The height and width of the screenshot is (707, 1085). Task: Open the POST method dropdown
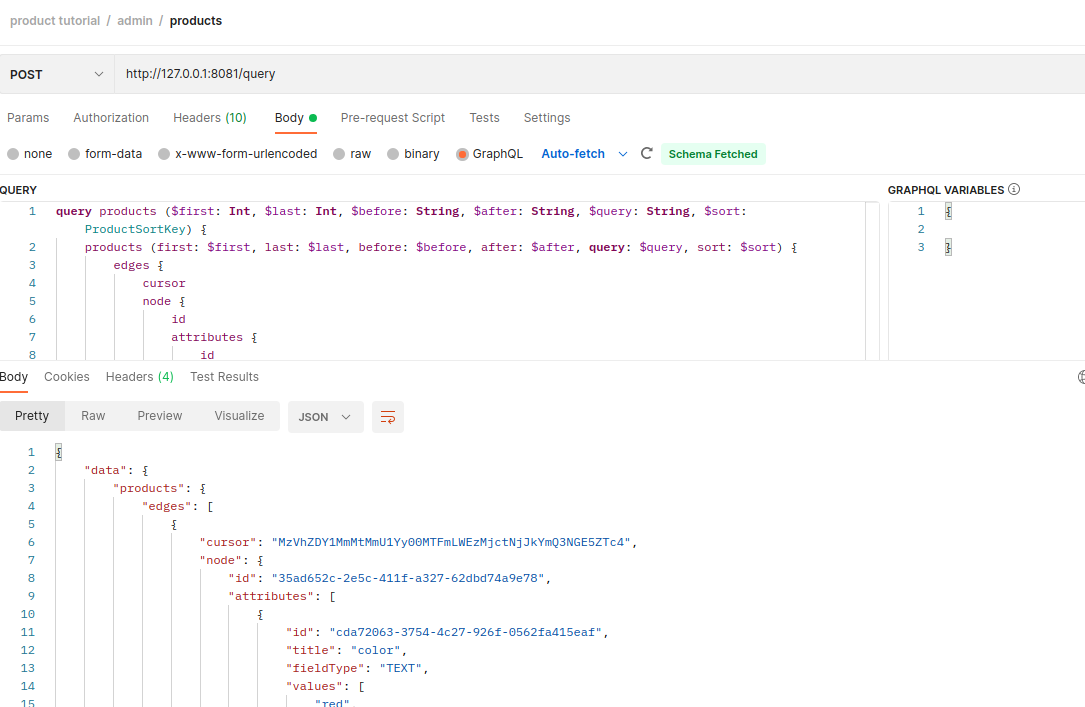point(56,74)
